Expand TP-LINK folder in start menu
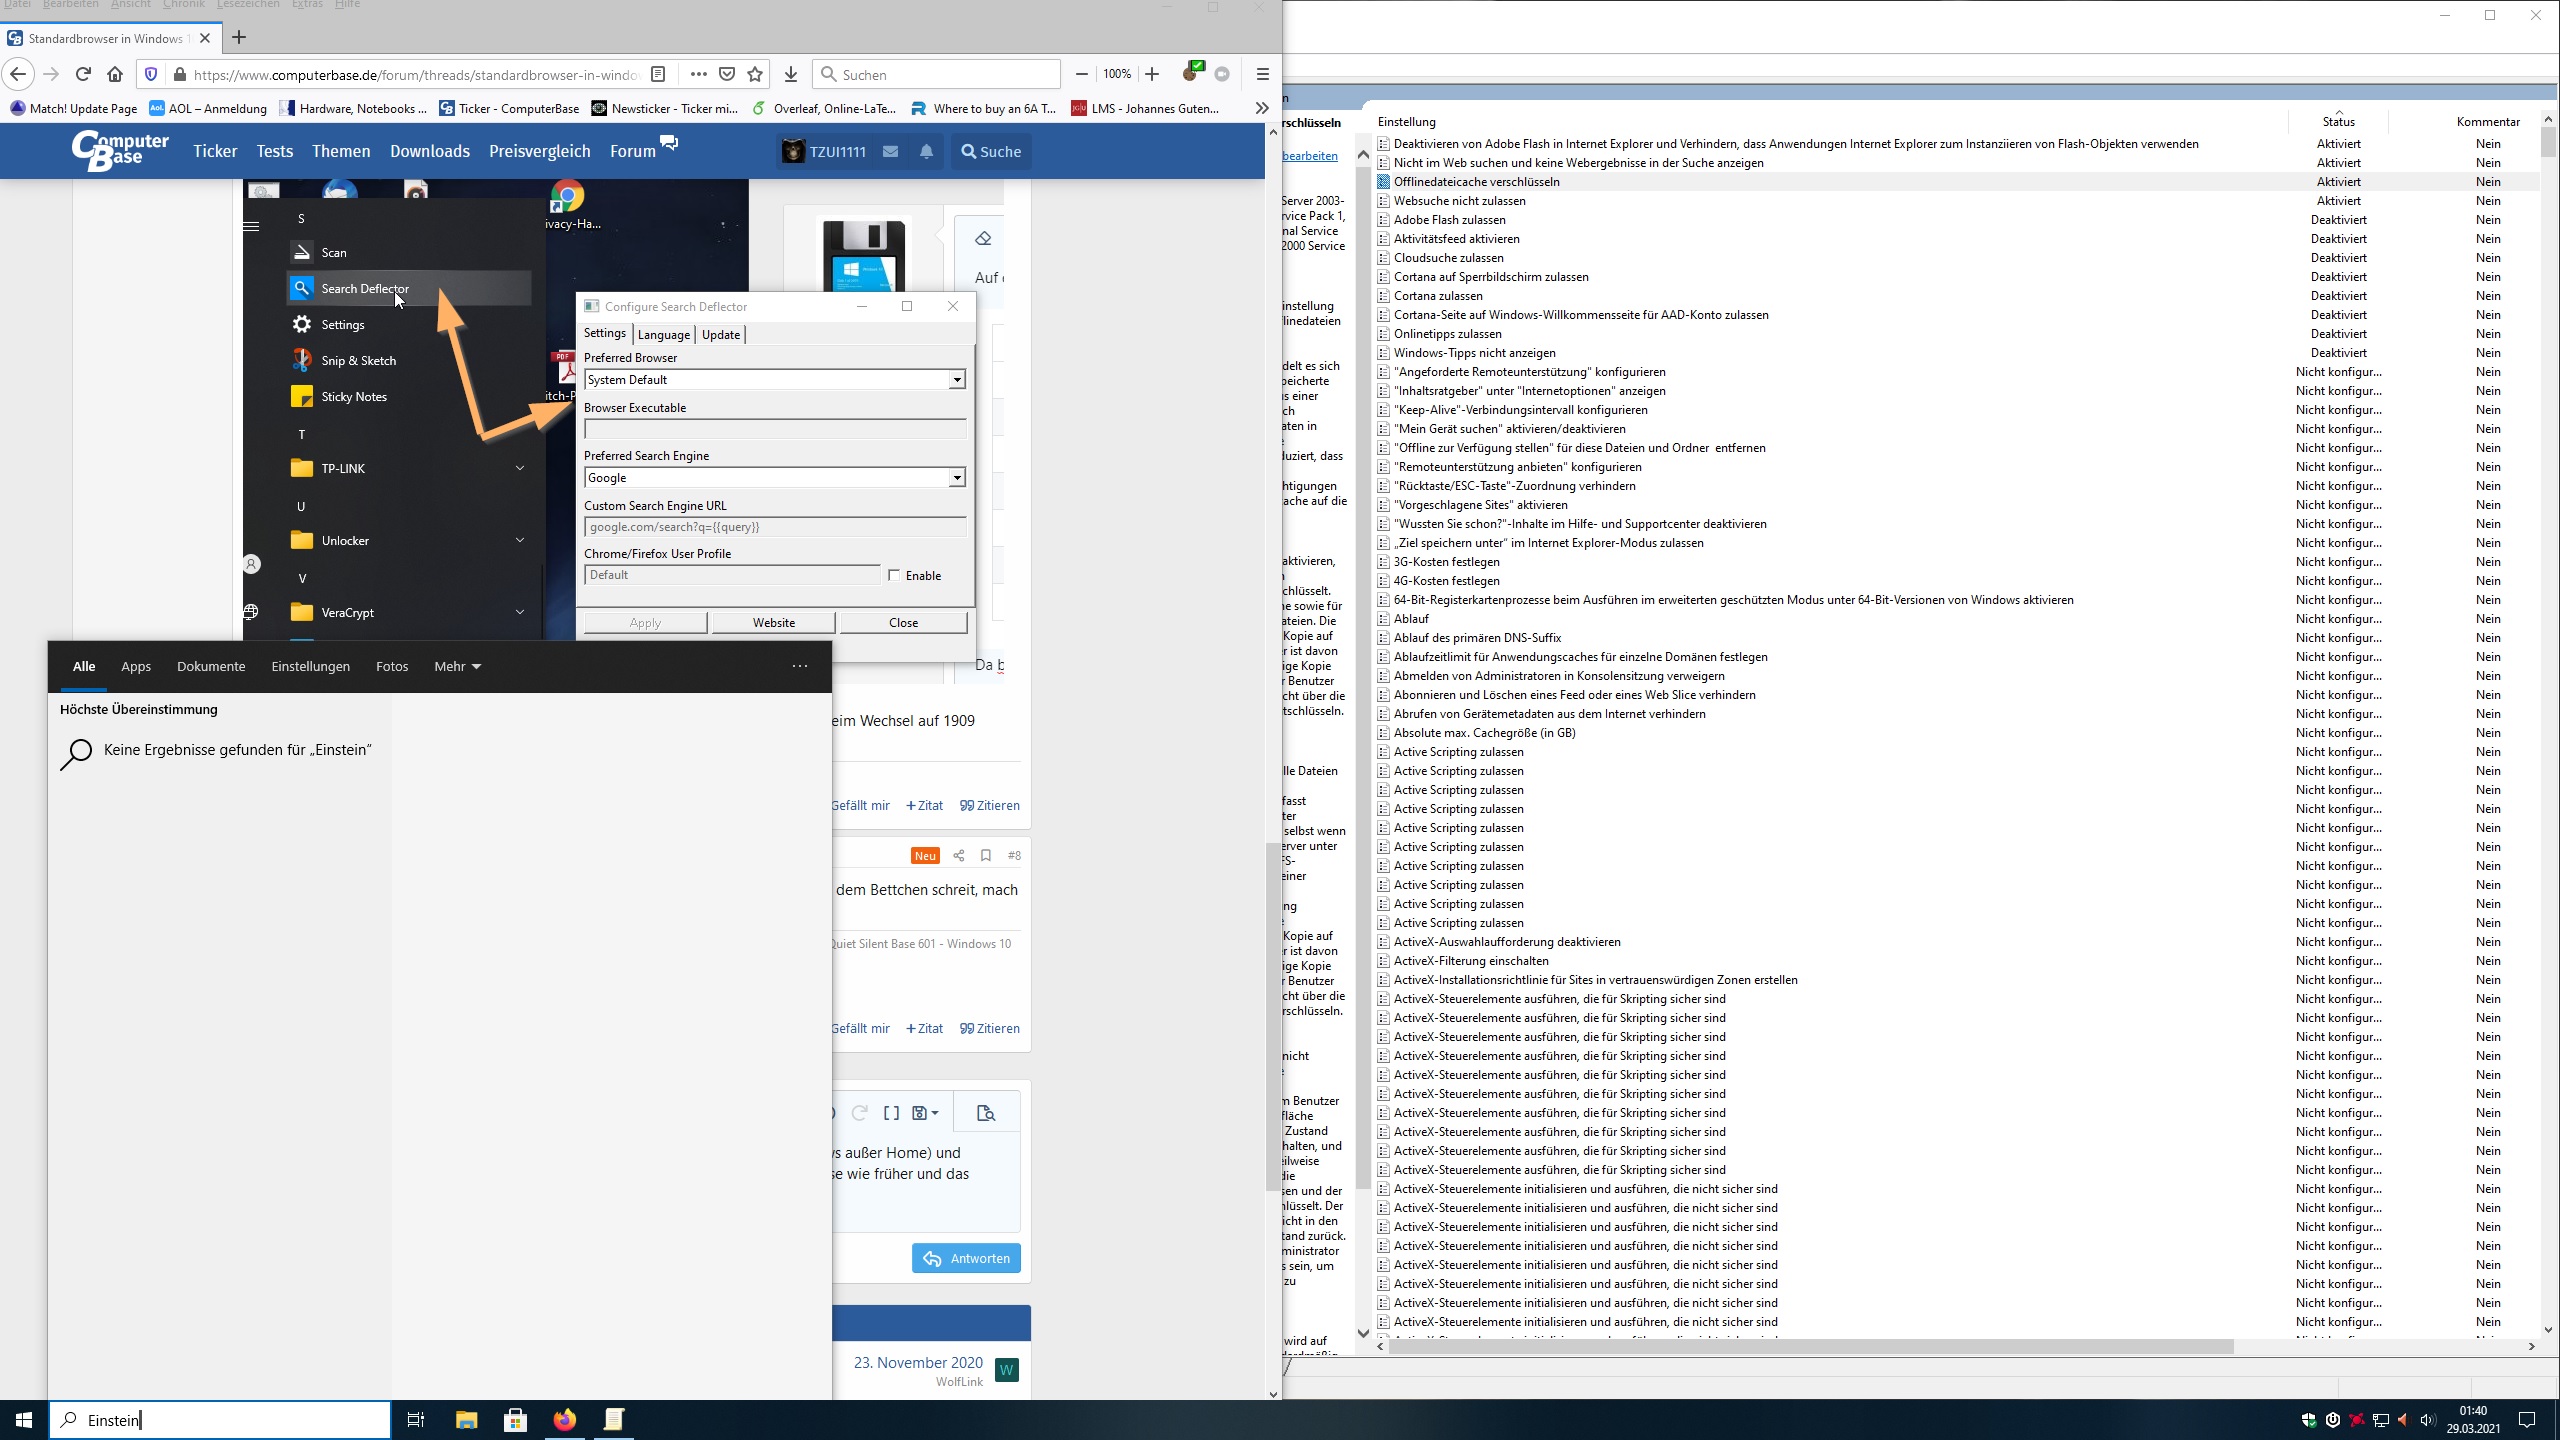 (520, 468)
